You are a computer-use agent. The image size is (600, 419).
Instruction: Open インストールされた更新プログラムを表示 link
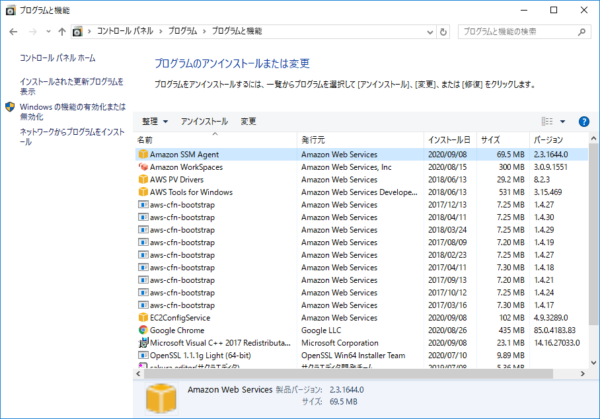[x=72, y=86]
